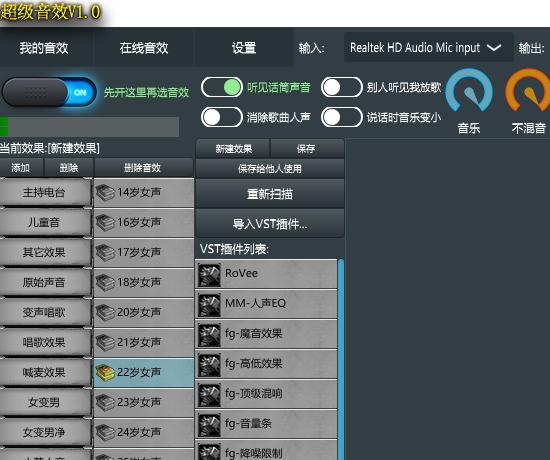Screen dimensions: 550x460
Task: Click 导入VST插件... button
Action: tap(270, 224)
